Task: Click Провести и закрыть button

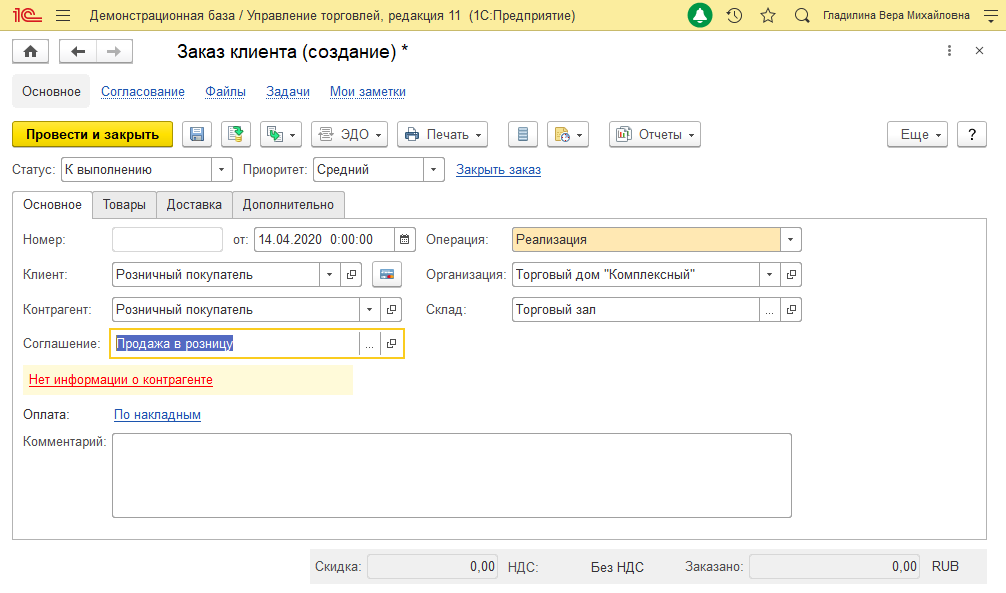Action: pos(92,134)
